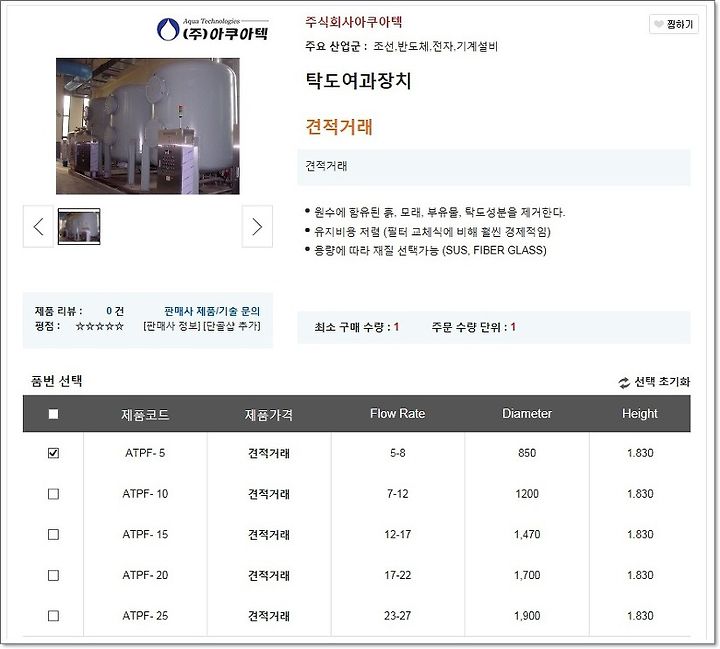The width and height of the screenshot is (720, 649).
Task: Click diameter value 1,900
Action: pyautogui.click(x=527, y=615)
